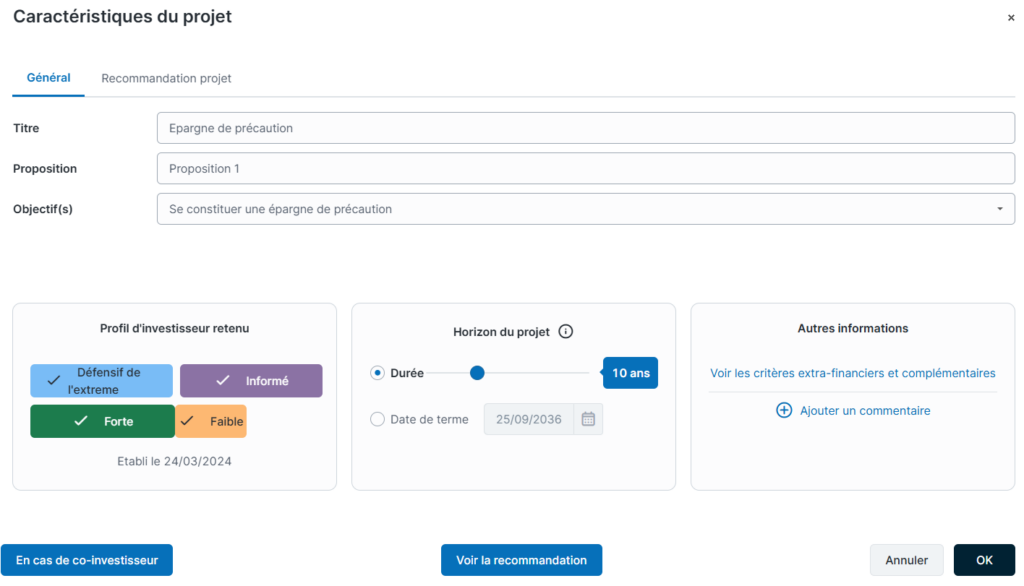
Task: Click the duration slider handle
Action: pos(477,373)
